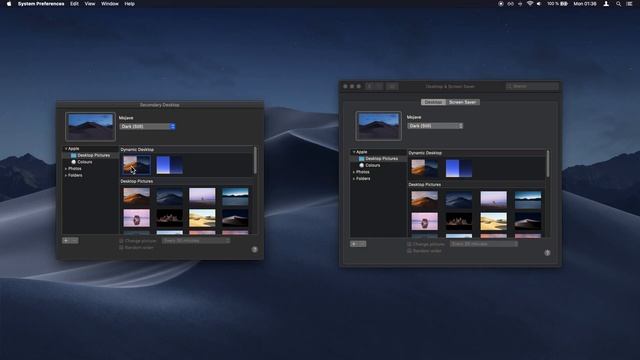The height and width of the screenshot is (360, 640).
Task: Expand Folders group in Secondary Desktop sidebar
Action: [x=66, y=175]
